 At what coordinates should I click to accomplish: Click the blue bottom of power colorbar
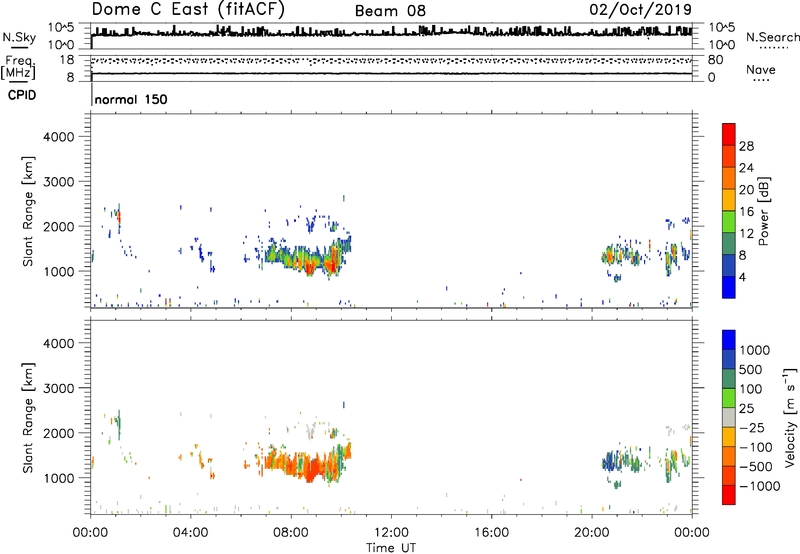(729, 287)
